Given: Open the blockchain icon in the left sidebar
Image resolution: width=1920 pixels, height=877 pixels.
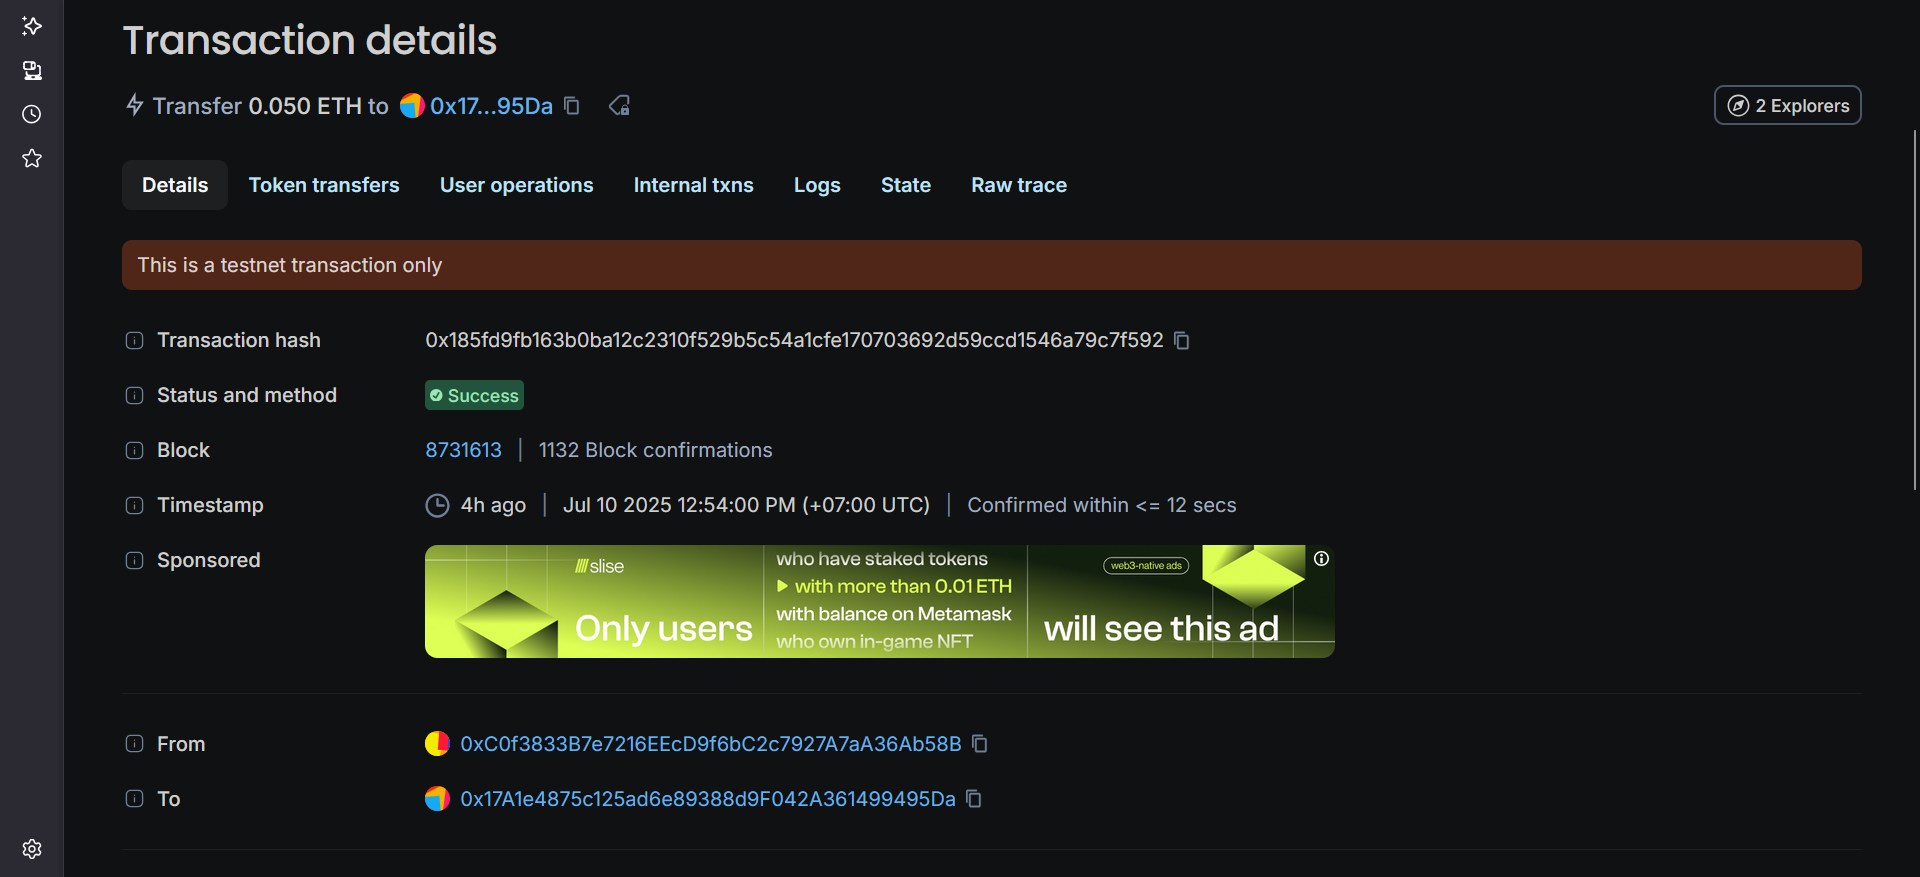Looking at the screenshot, I should pyautogui.click(x=32, y=70).
